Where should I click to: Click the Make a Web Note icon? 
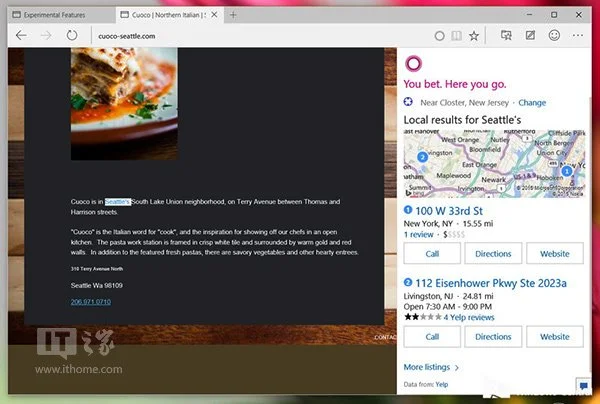529,36
